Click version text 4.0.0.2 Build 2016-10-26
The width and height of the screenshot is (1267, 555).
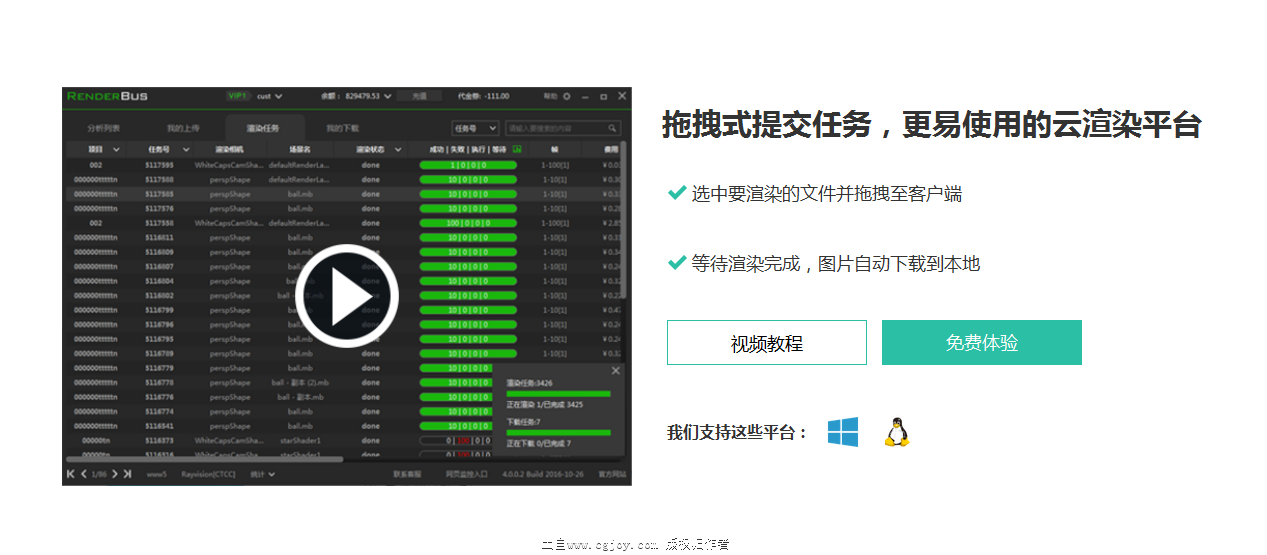[543, 473]
